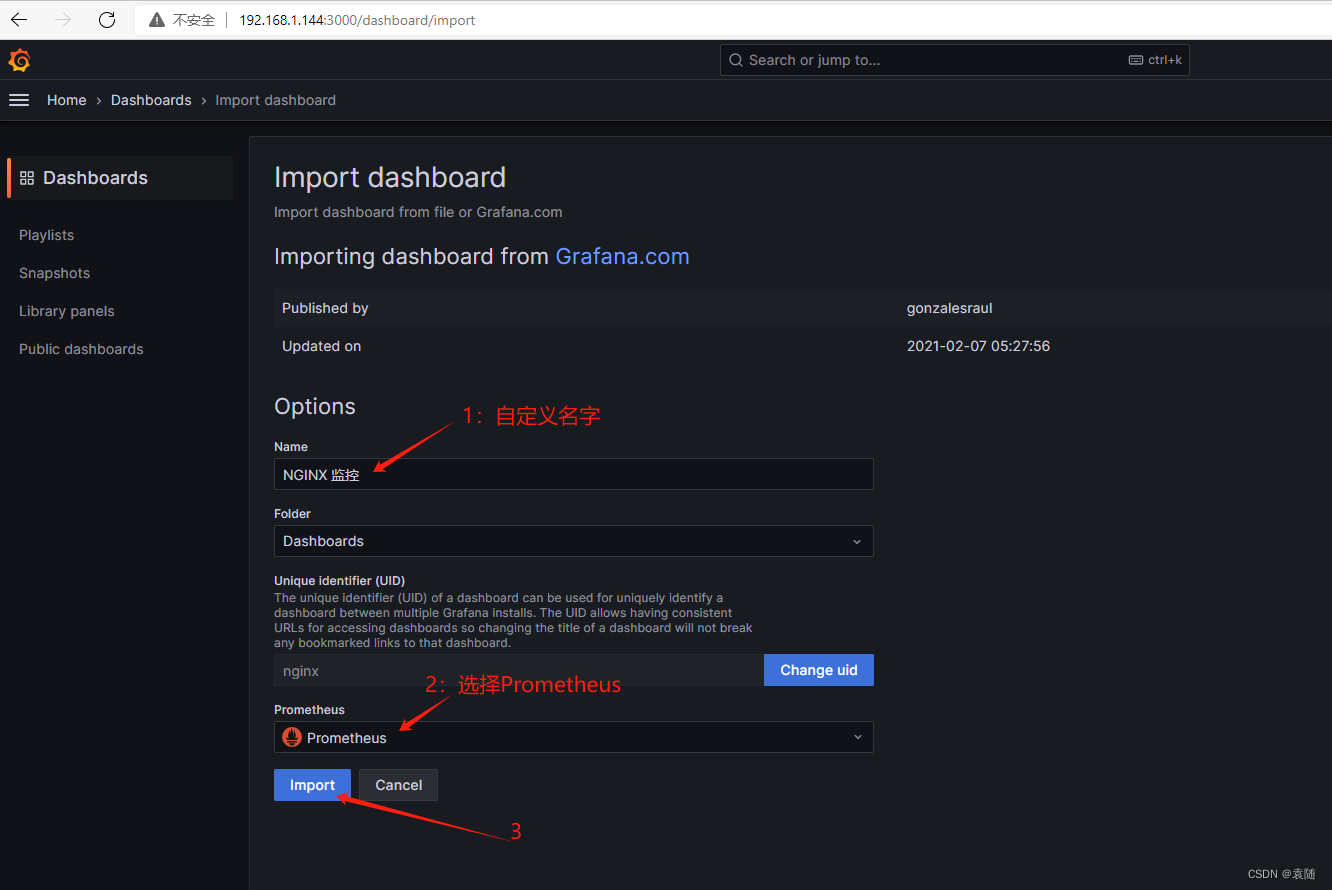Click the Prometheus field label

309,710
